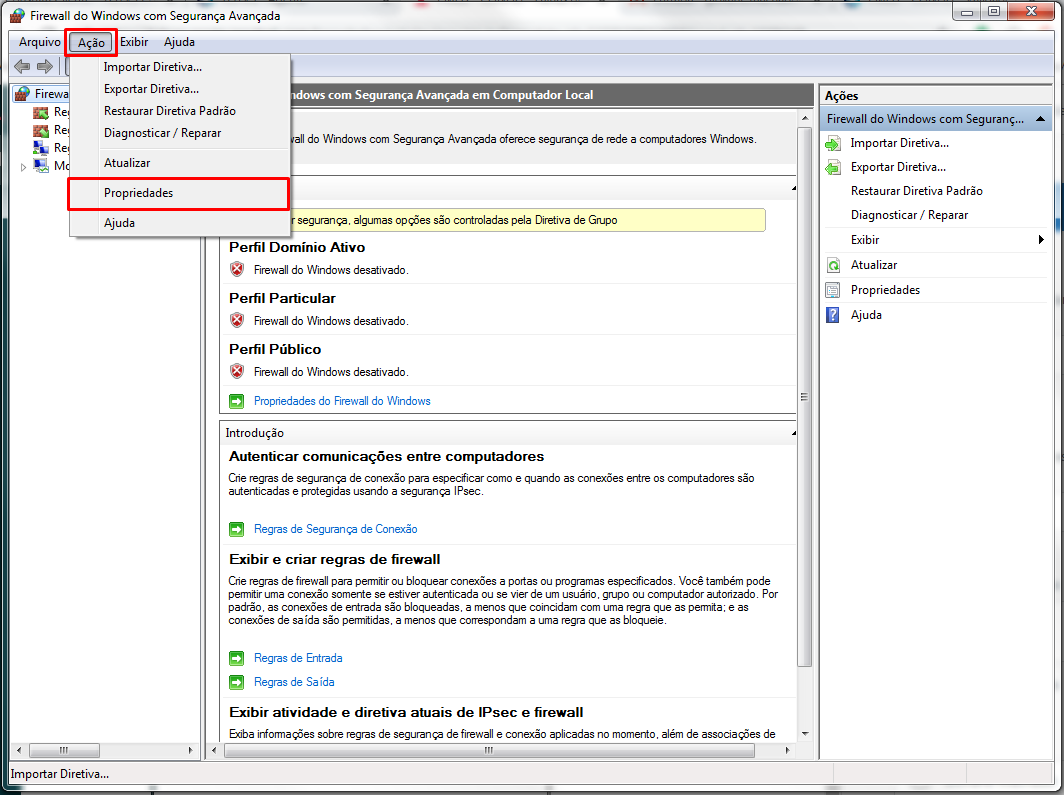Select the Atualizar refresh icon in Ações pane
Image resolution: width=1064 pixels, height=795 pixels.
[x=833, y=266]
